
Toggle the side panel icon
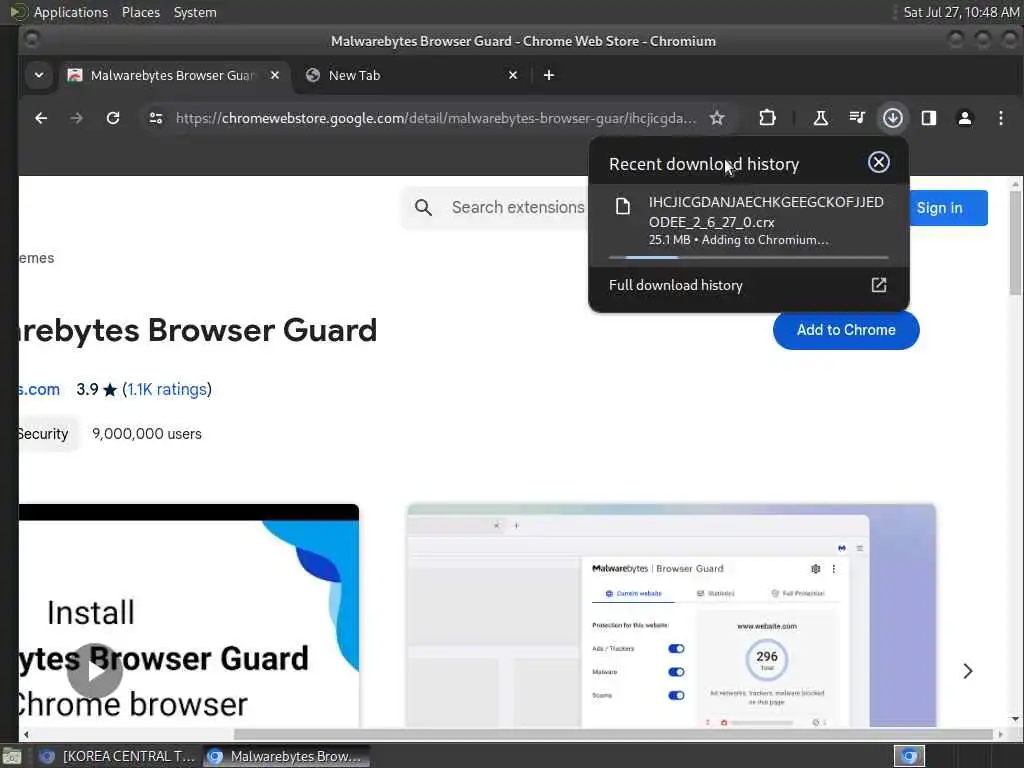(x=929, y=118)
